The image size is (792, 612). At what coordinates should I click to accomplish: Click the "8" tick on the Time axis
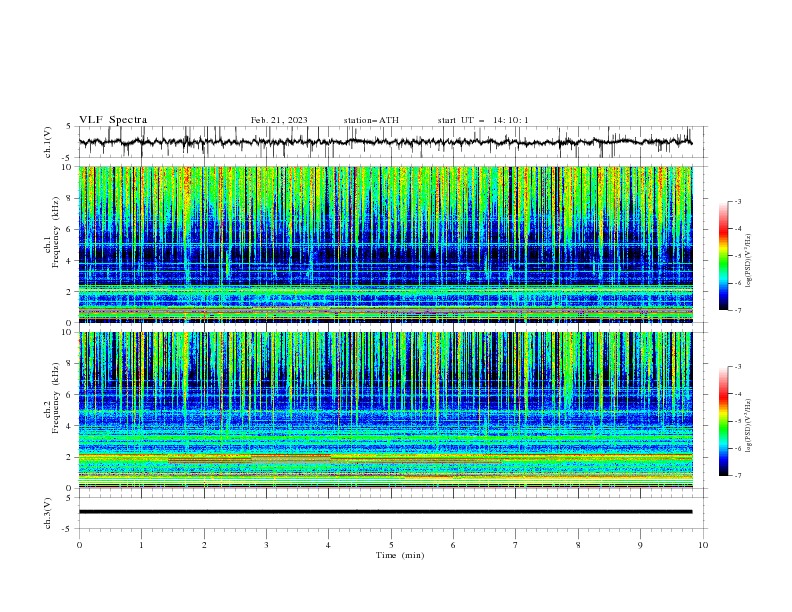[578, 545]
